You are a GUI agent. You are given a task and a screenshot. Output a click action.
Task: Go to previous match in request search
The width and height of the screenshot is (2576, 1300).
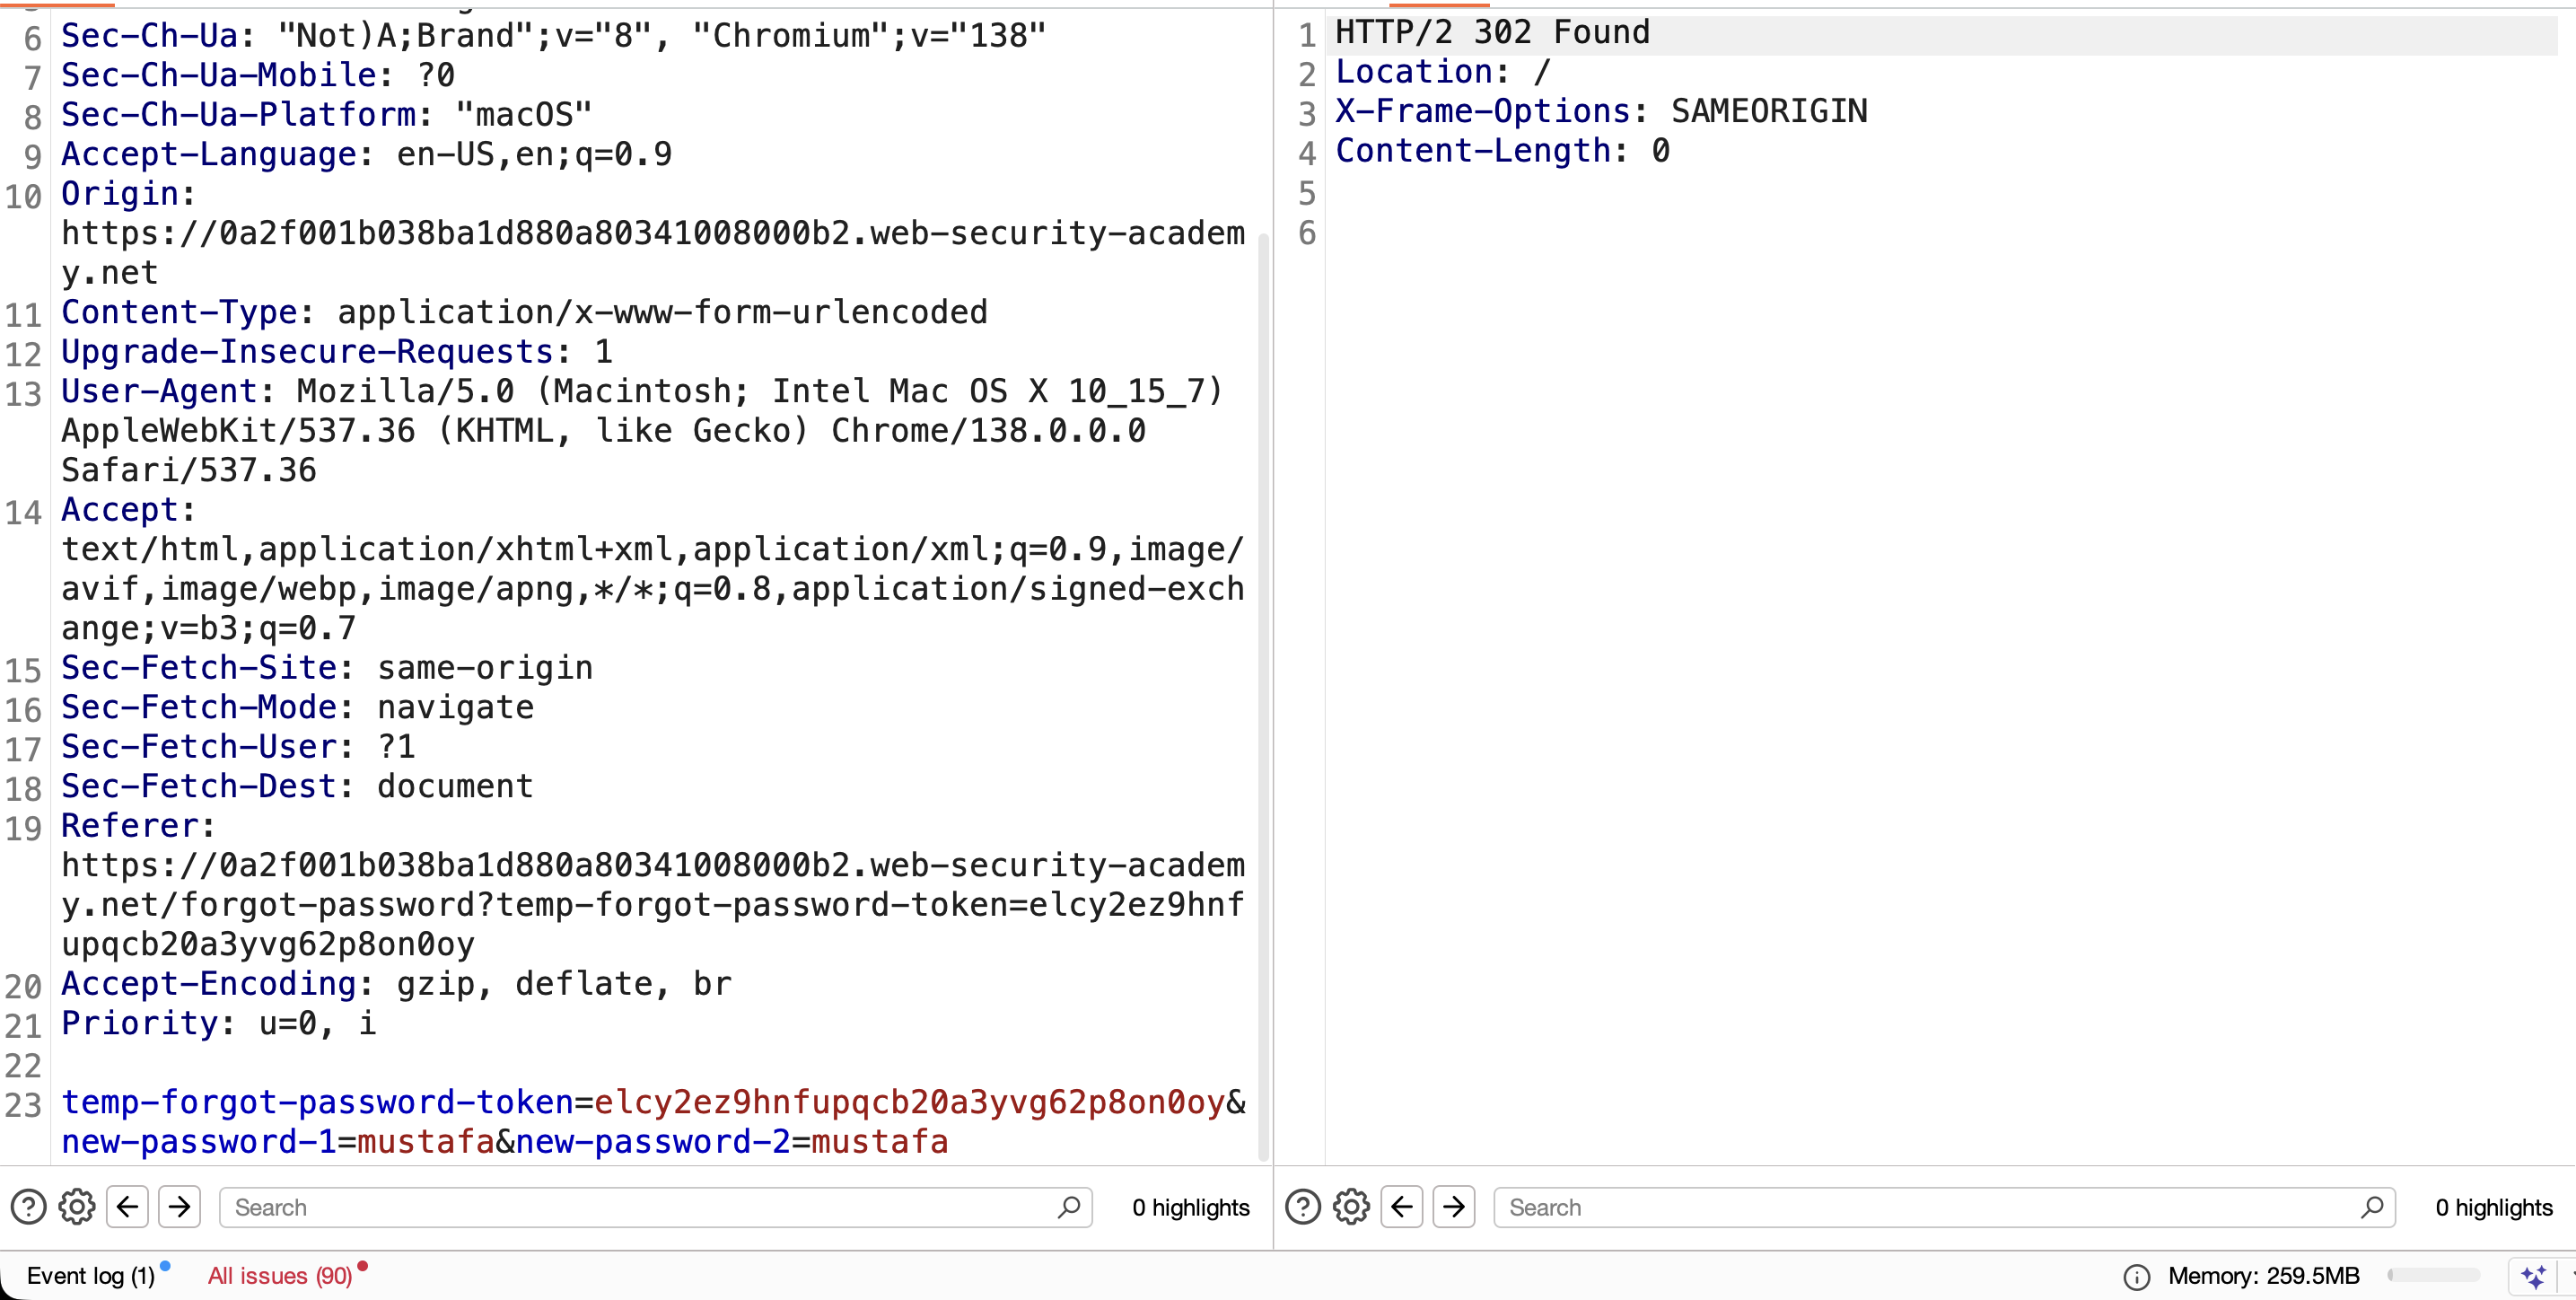click(128, 1207)
